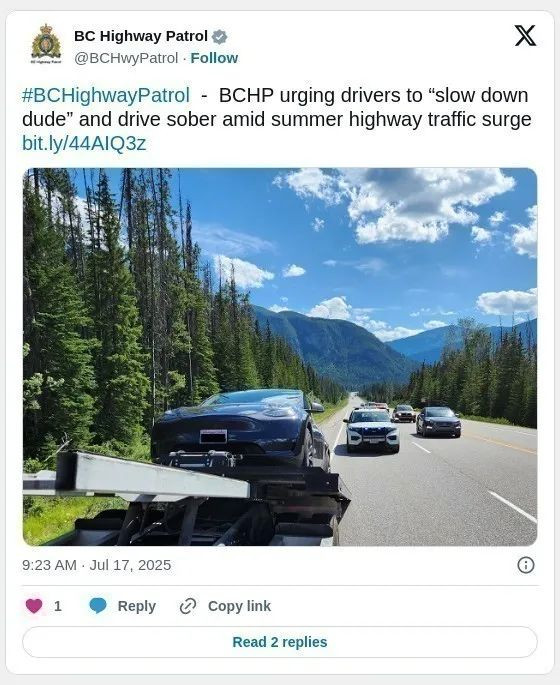Image resolution: width=560 pixels, height=685 pixels.
Task: Like the tweet with the heart icon
Action: [x=34, y=606]
